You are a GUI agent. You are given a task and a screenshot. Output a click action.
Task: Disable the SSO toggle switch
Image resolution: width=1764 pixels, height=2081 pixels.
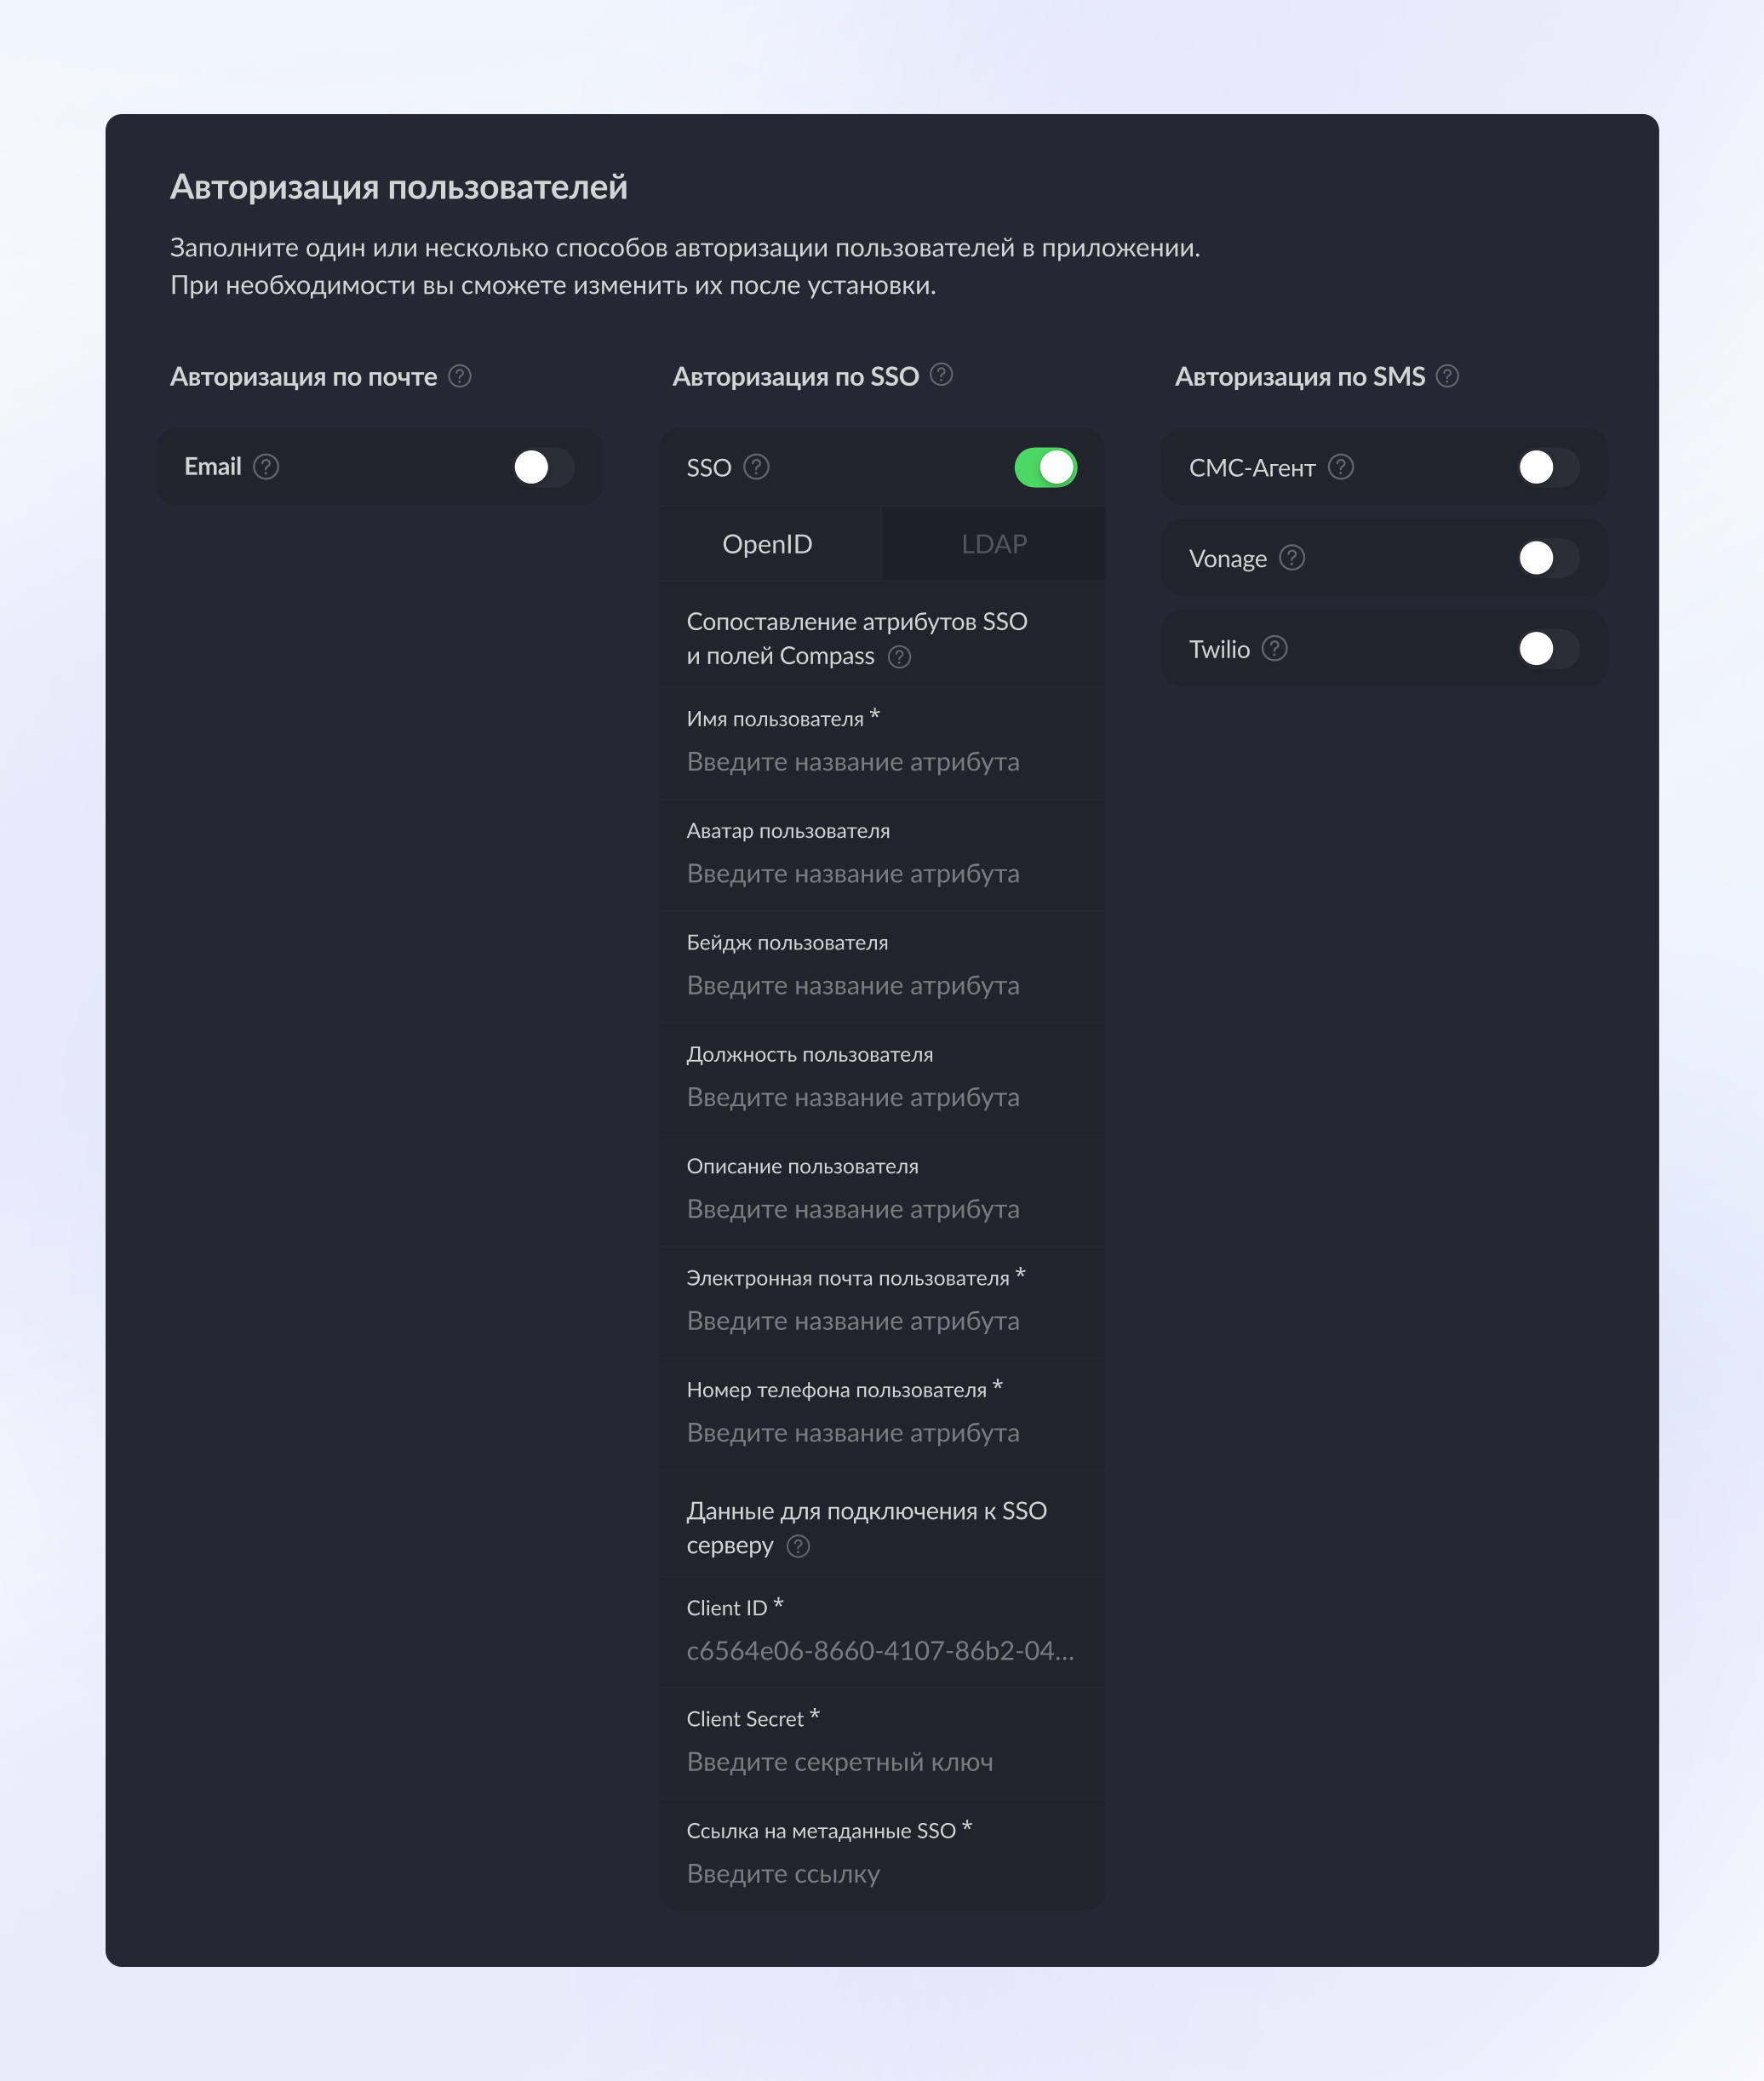(x=1045, y=467)
